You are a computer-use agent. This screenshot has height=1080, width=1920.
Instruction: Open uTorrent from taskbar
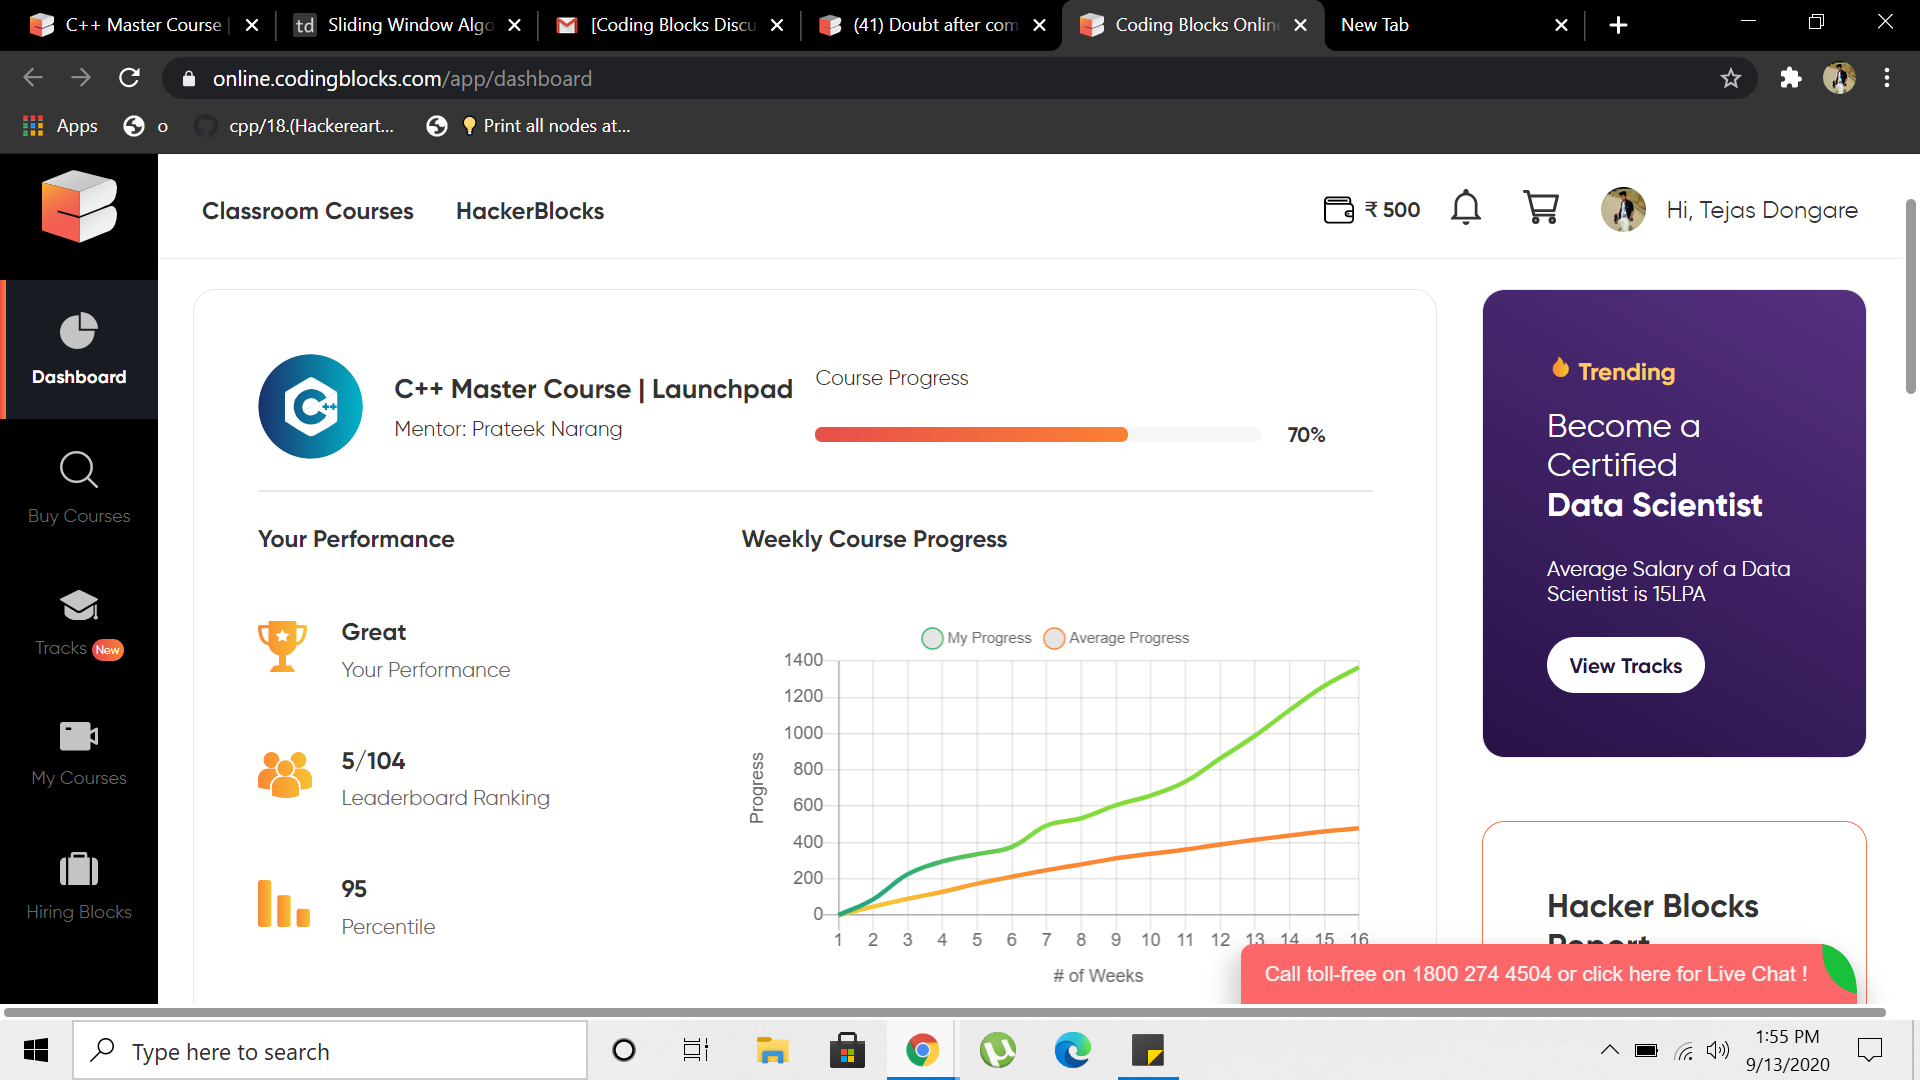click(x=997, y=1051)
